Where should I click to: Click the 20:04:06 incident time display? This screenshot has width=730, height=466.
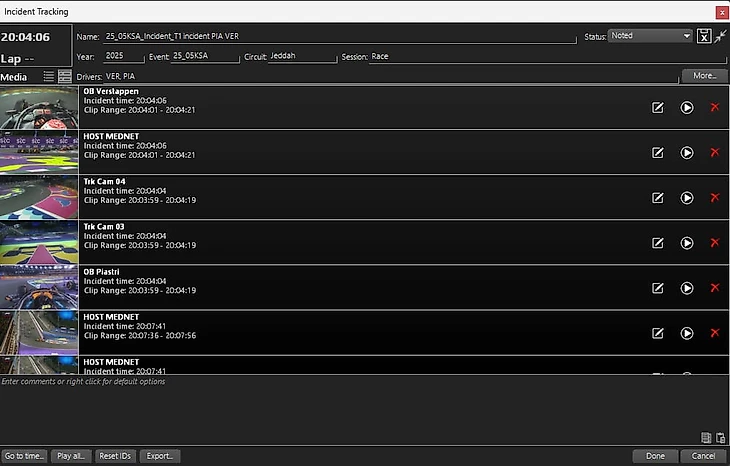(25, 37)
